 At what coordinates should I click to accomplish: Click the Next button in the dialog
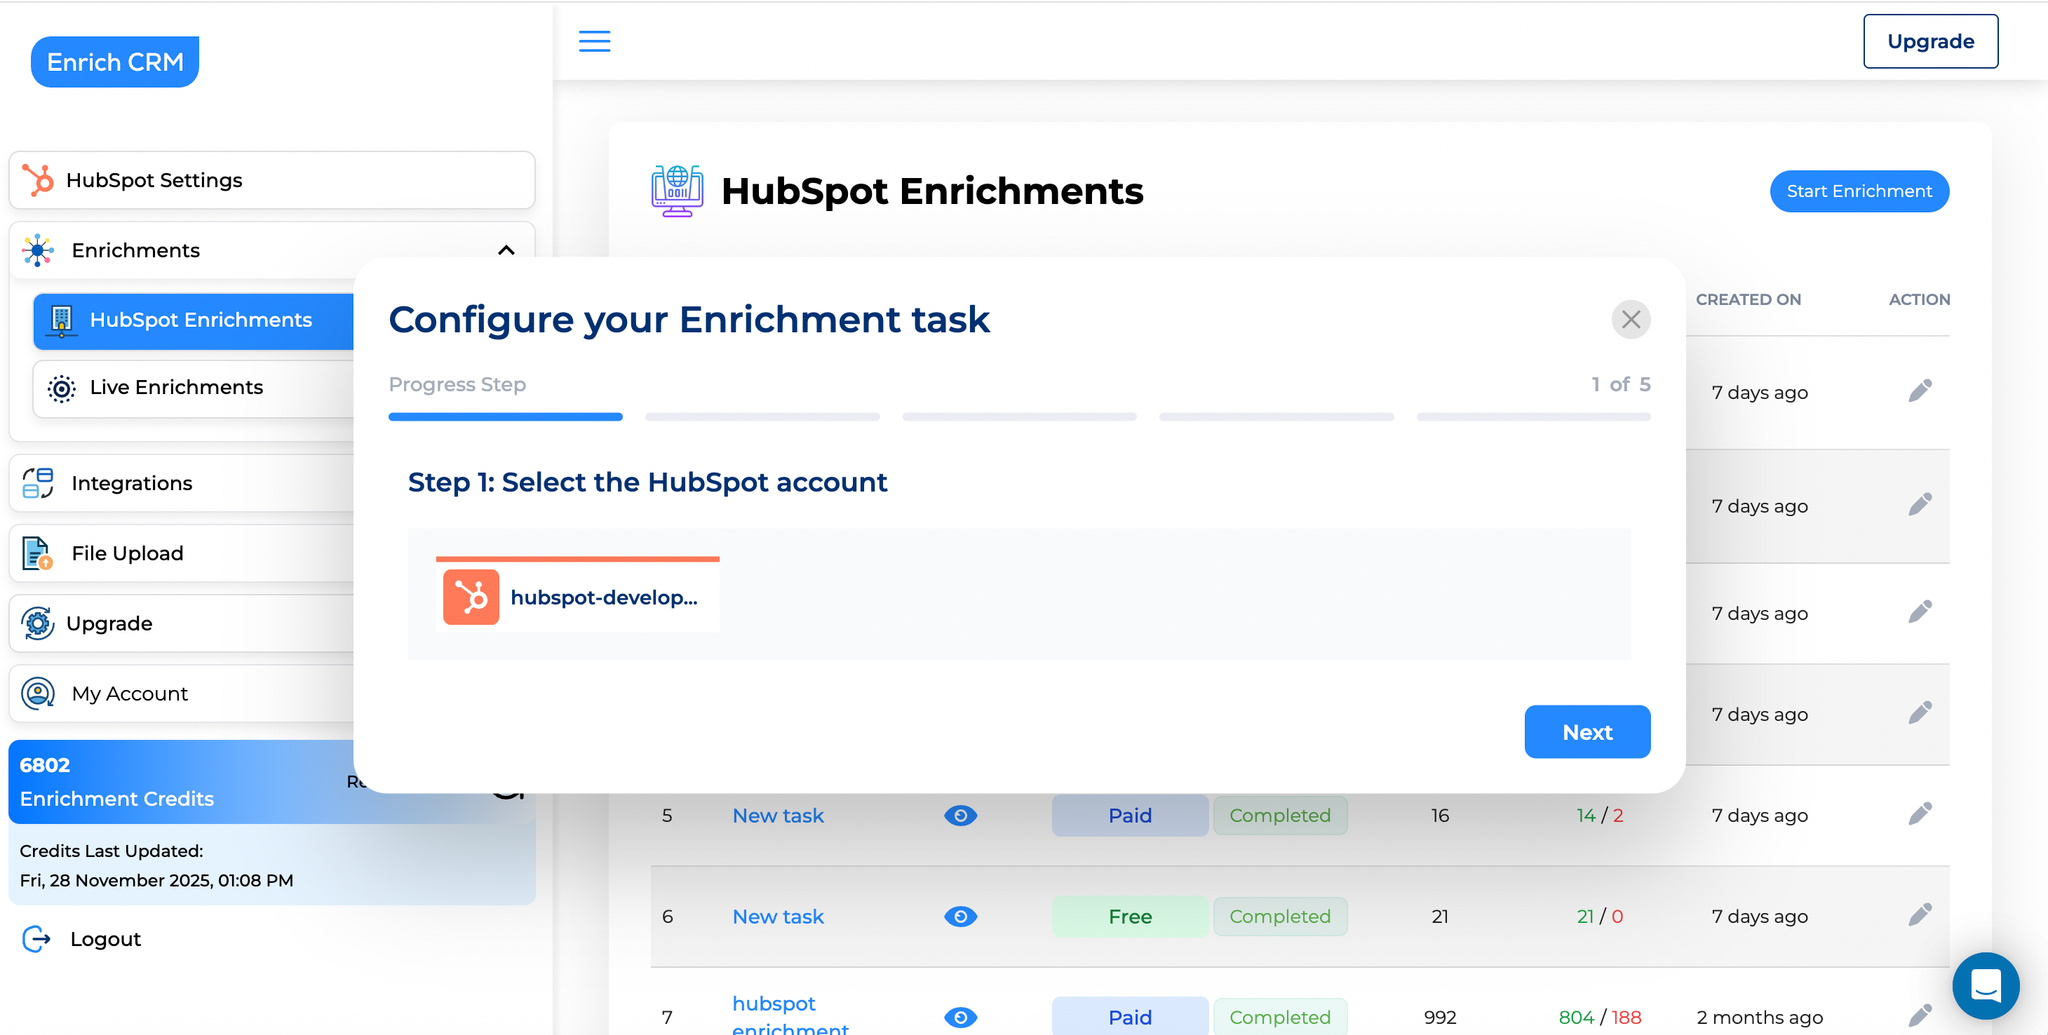pos(1587,732)
